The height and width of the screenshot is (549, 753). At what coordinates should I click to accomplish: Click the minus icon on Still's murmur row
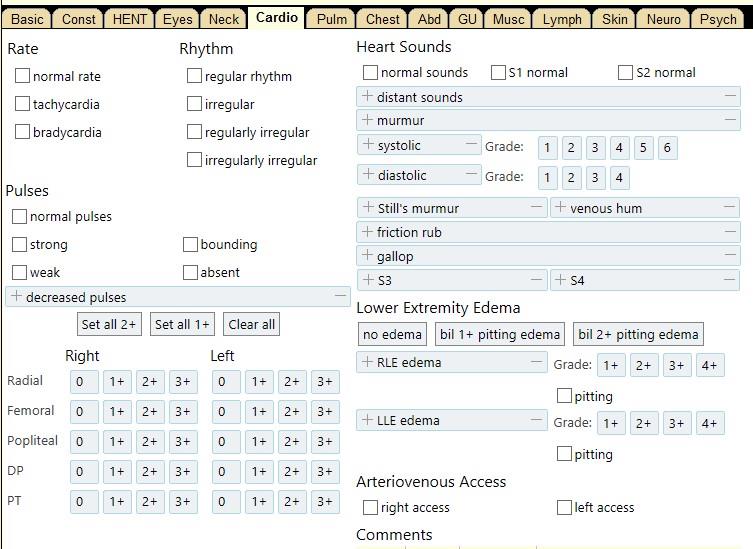pyautogui.click(x=537, y=208)
